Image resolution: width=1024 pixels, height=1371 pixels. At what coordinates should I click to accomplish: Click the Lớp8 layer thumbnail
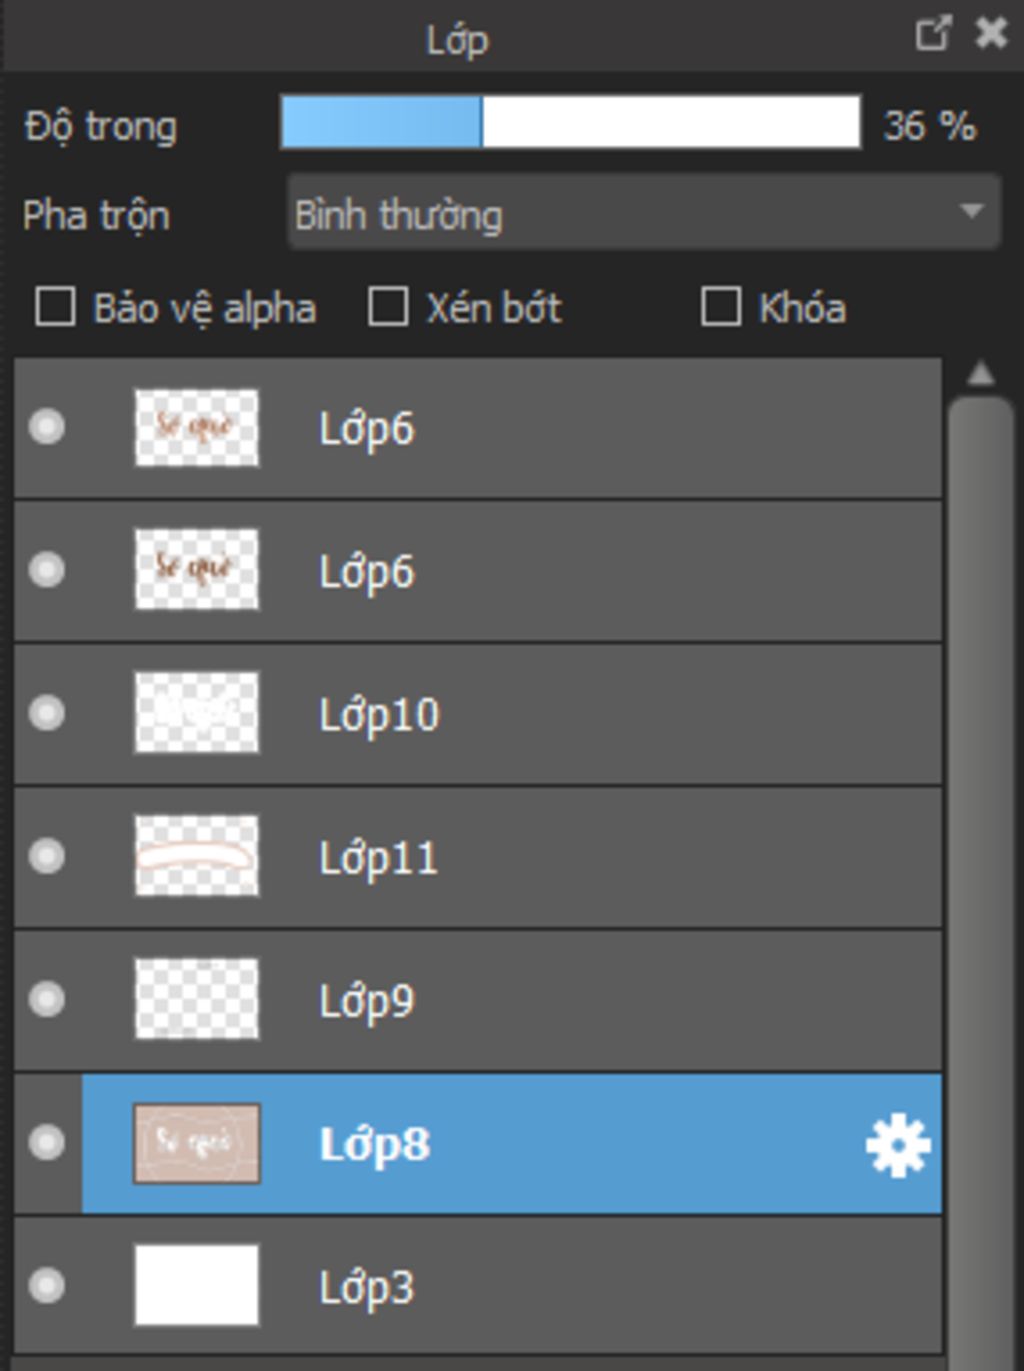pos(197,1143)
